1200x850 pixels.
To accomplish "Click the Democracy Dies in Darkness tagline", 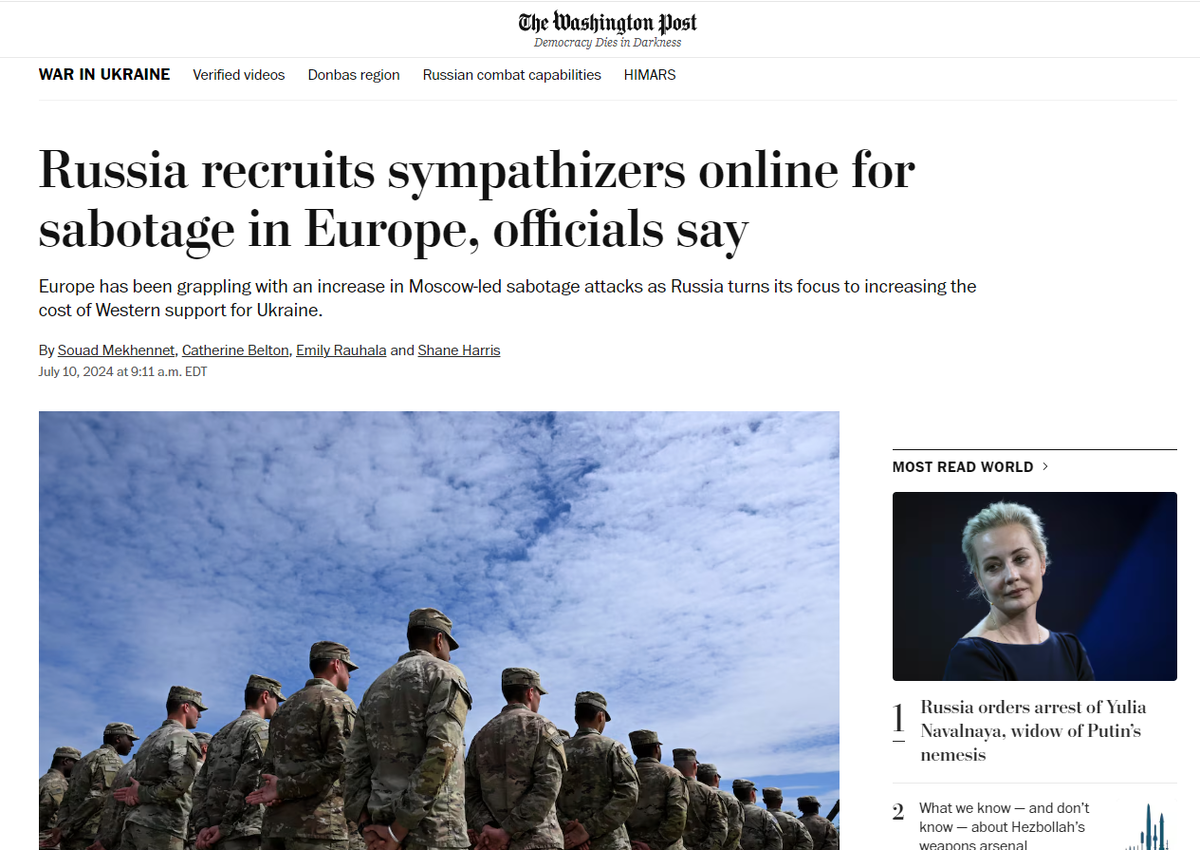I will 607,43.
